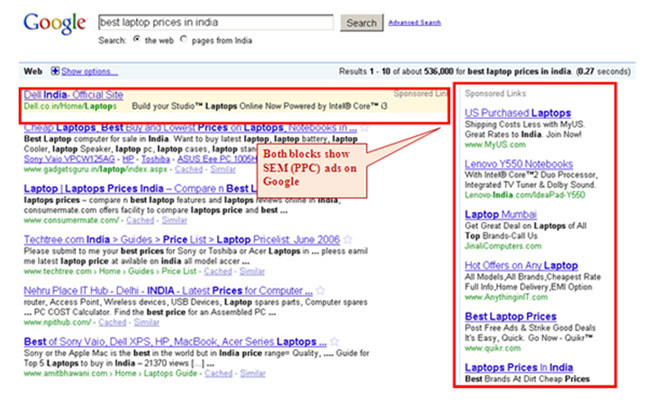
Task: Select the 'pages from India' radio button
Action: click(x=183, y=39)
